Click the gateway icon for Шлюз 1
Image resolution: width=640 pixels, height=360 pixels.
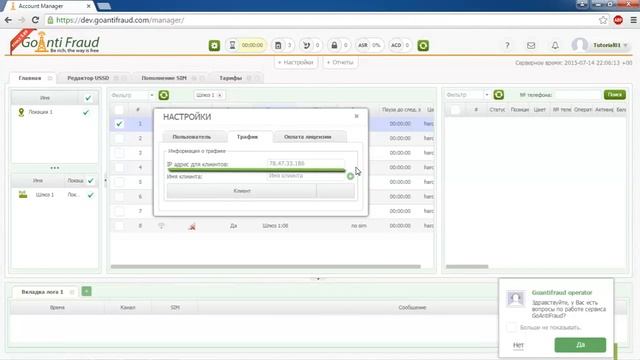(x=23, y=194)
